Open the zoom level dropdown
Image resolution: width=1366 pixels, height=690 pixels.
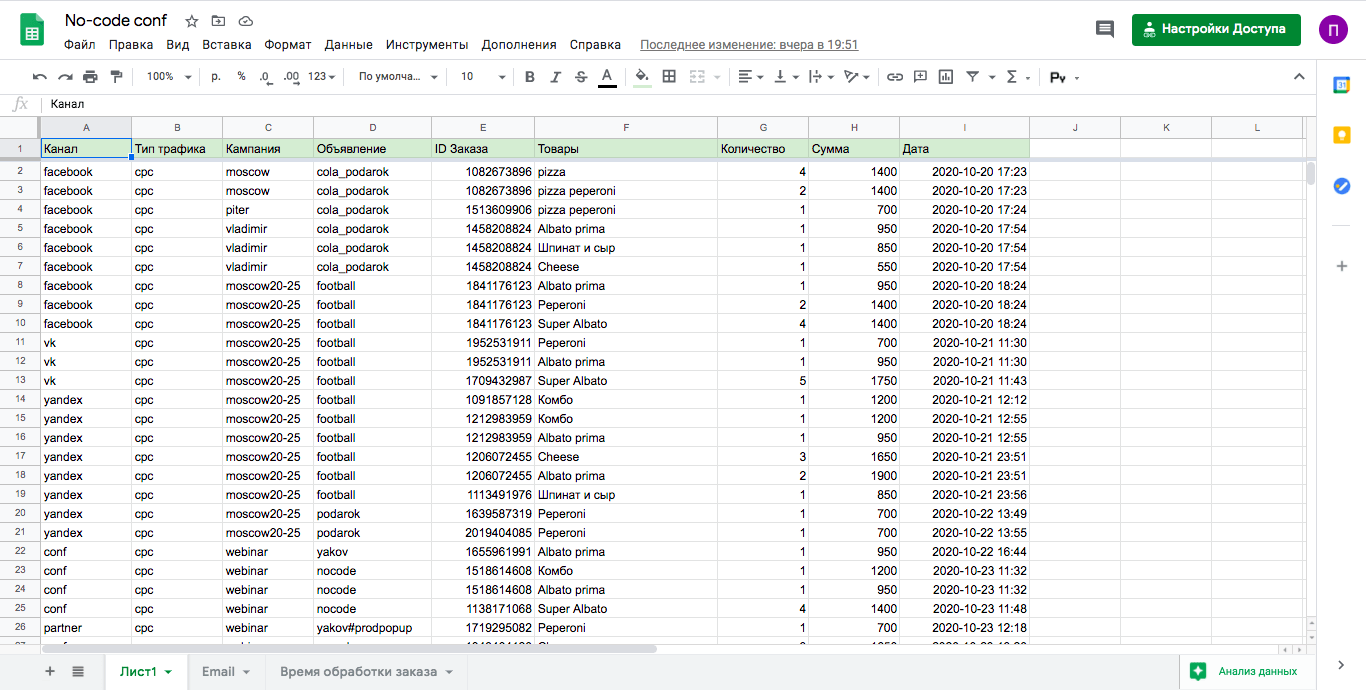coord(167,77)
